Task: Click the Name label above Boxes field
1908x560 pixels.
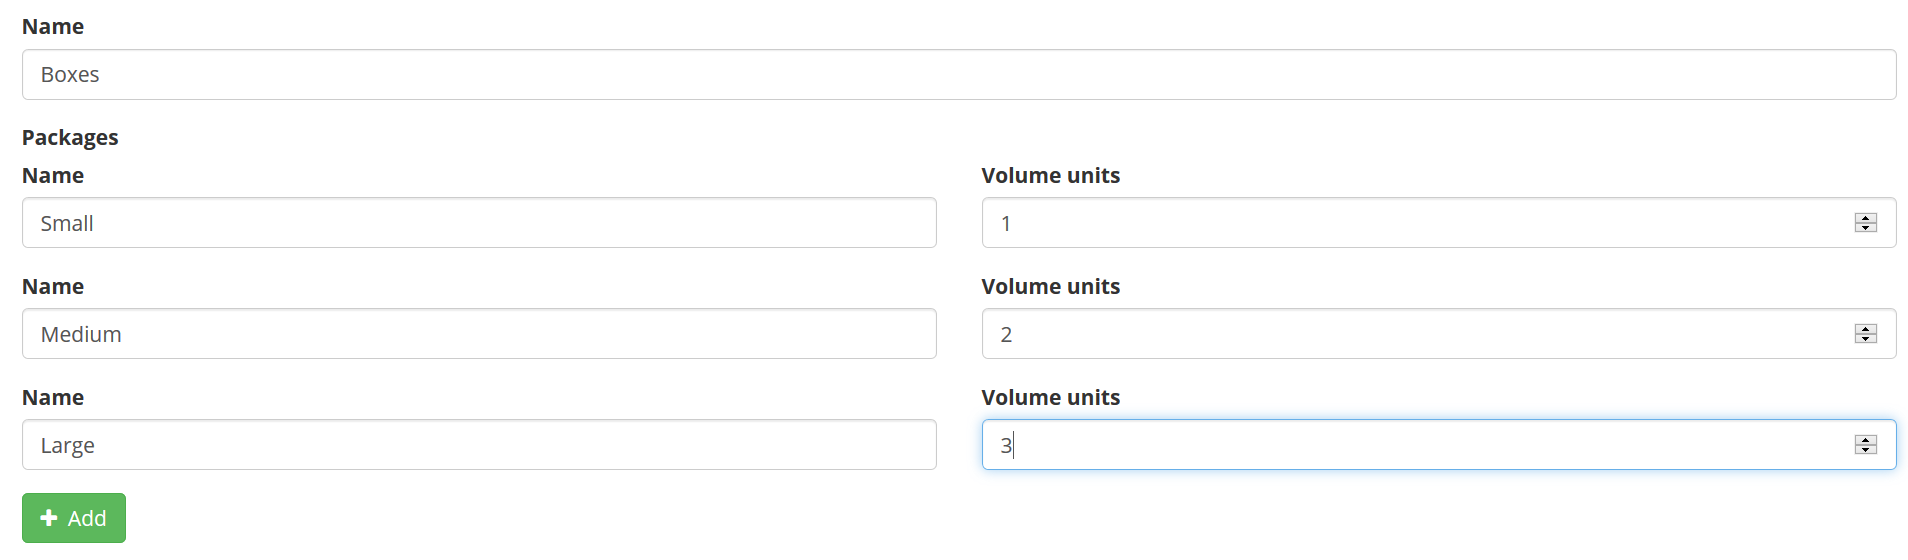Action: coord(53,27)
